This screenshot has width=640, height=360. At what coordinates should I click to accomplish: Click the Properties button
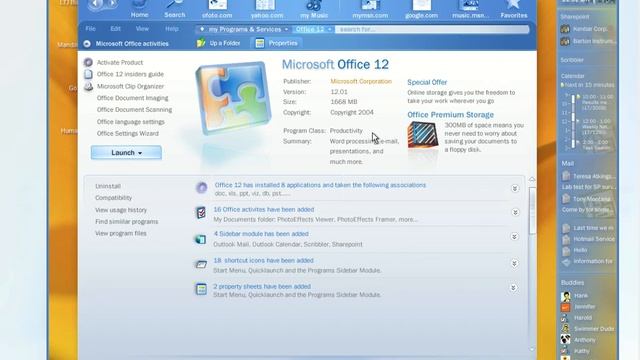coord(277,43)
